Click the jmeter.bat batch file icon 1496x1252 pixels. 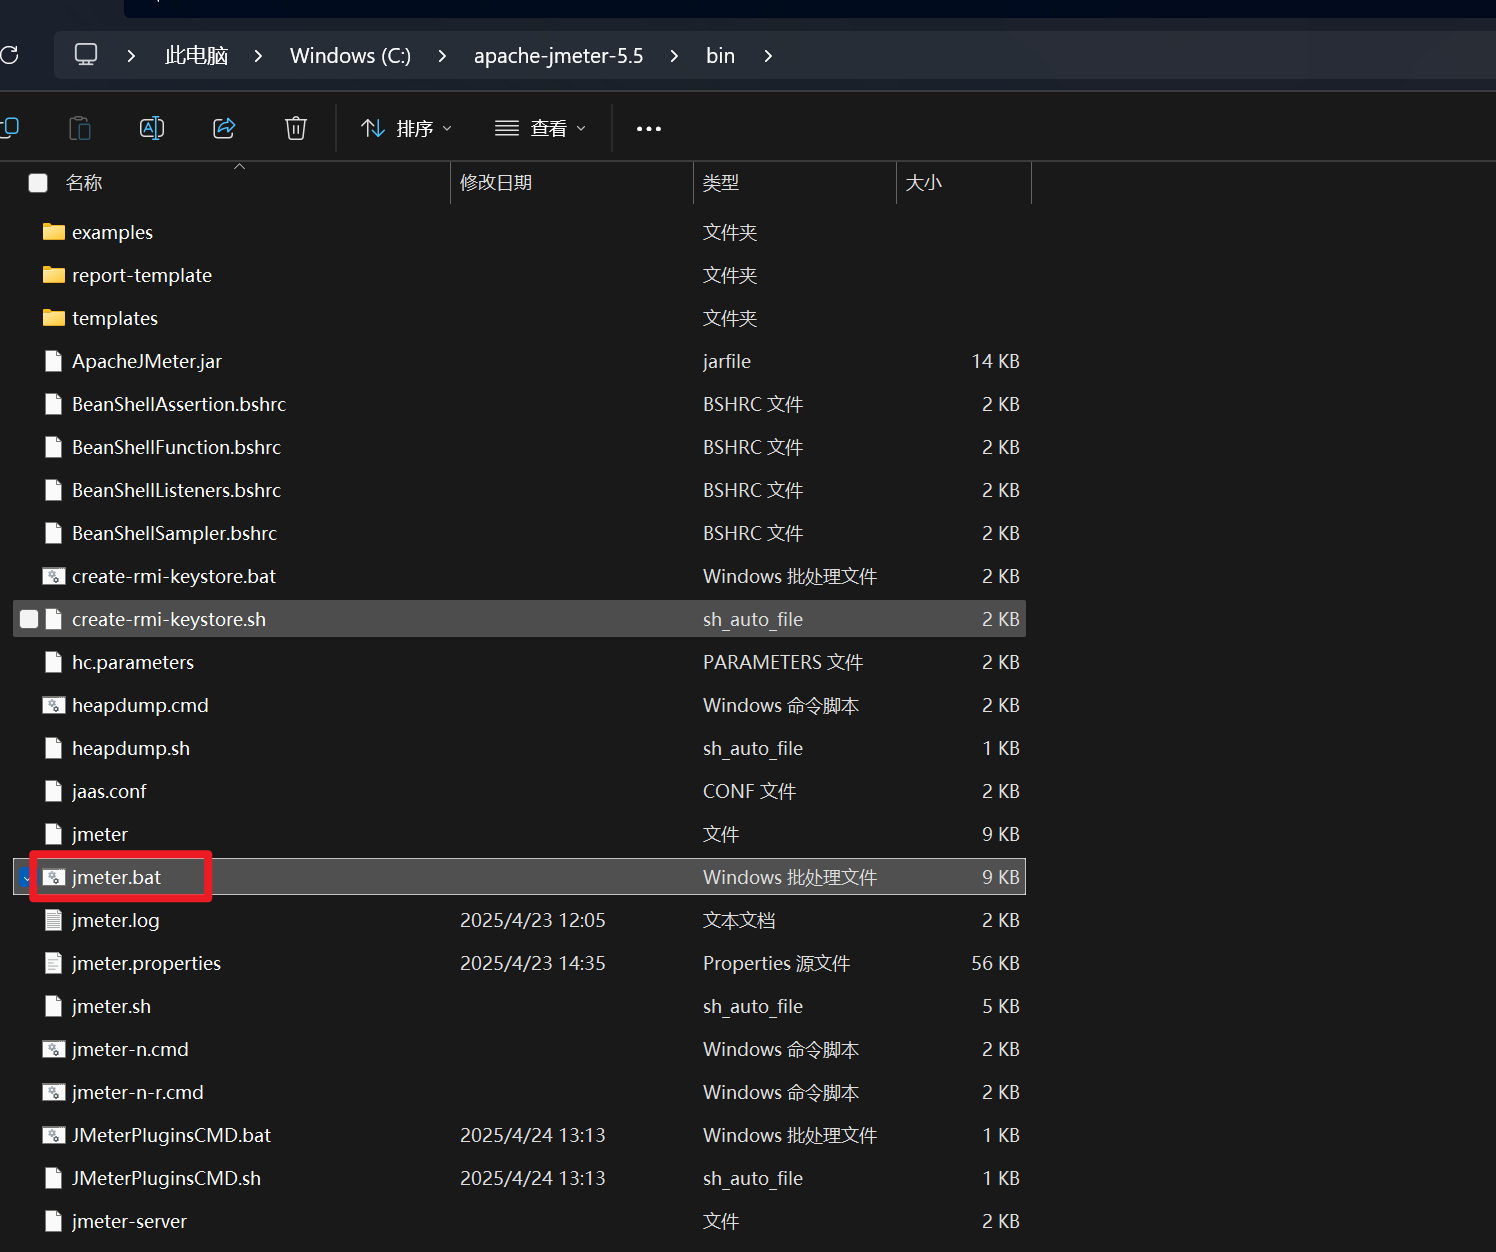(54, 877)
